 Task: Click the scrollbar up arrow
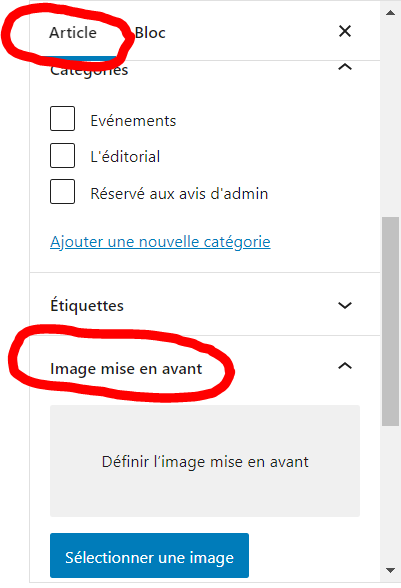pos(390,13)
